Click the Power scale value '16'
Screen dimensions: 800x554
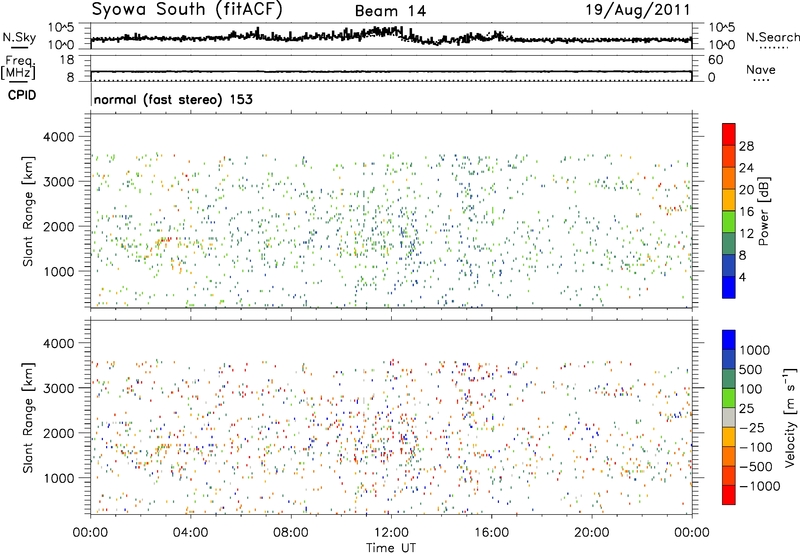[746, 212]
